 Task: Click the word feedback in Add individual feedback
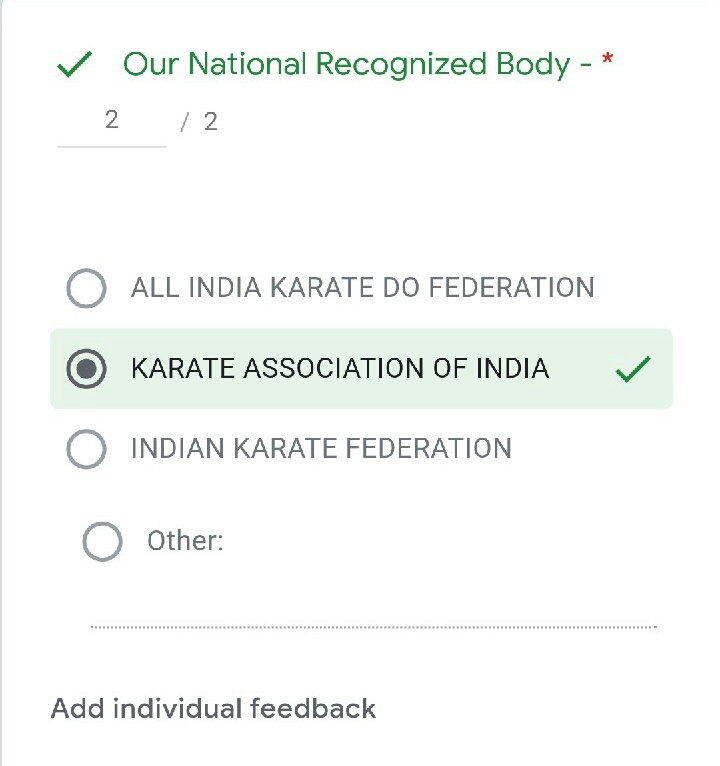(x=313, y=709)
